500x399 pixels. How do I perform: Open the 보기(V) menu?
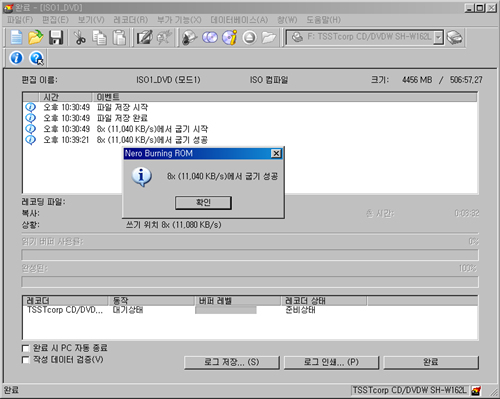click(x=91, y=20)
